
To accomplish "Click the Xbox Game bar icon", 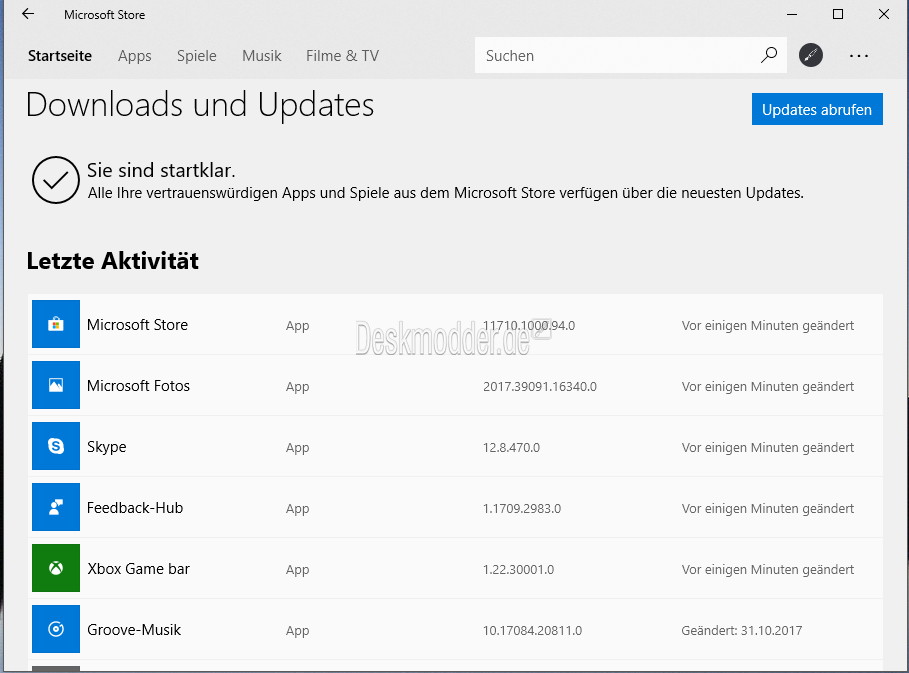I will (56, 568).
